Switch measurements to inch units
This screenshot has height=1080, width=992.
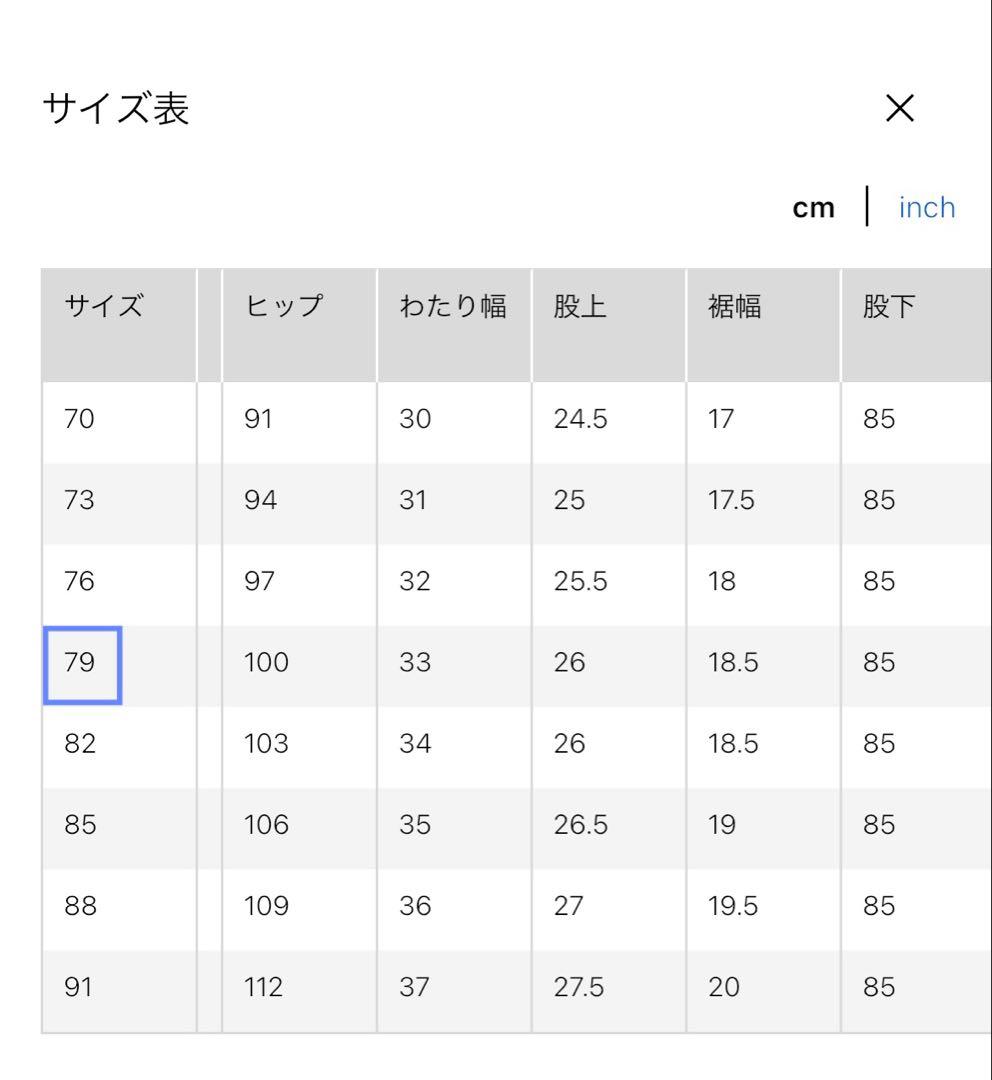(x=926, y=206)
